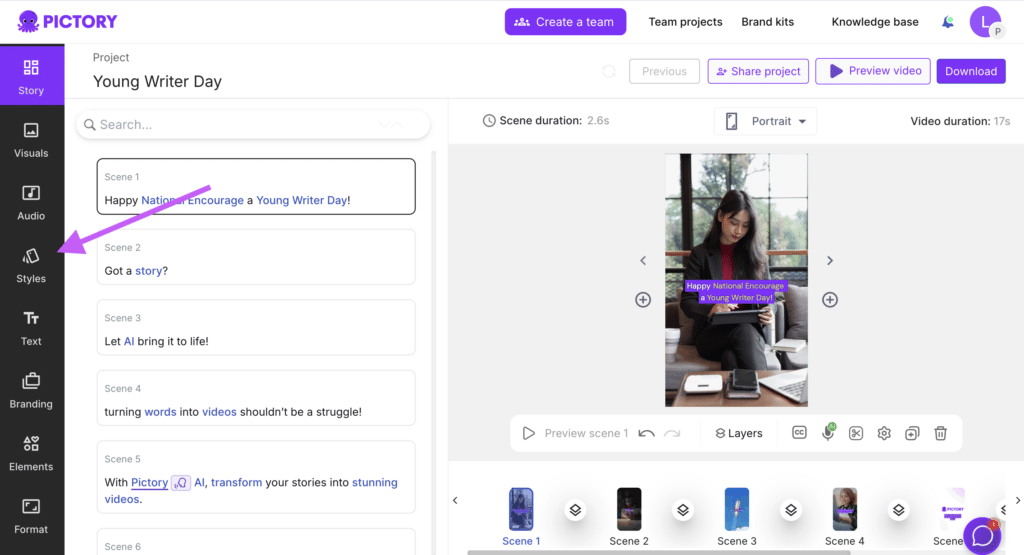The height and width of the screenshot is (555, 1024).
Task: Duplicate the scene
Action: 912,433
